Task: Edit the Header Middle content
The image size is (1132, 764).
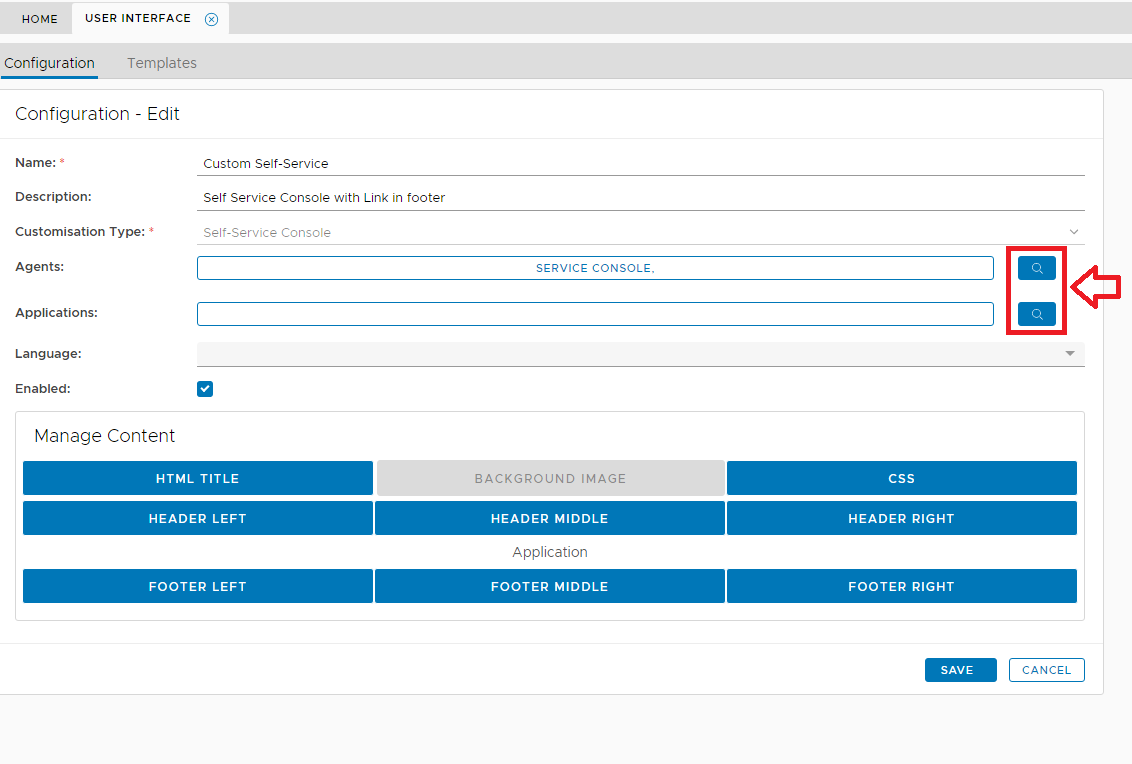Action: click(549, 518)
